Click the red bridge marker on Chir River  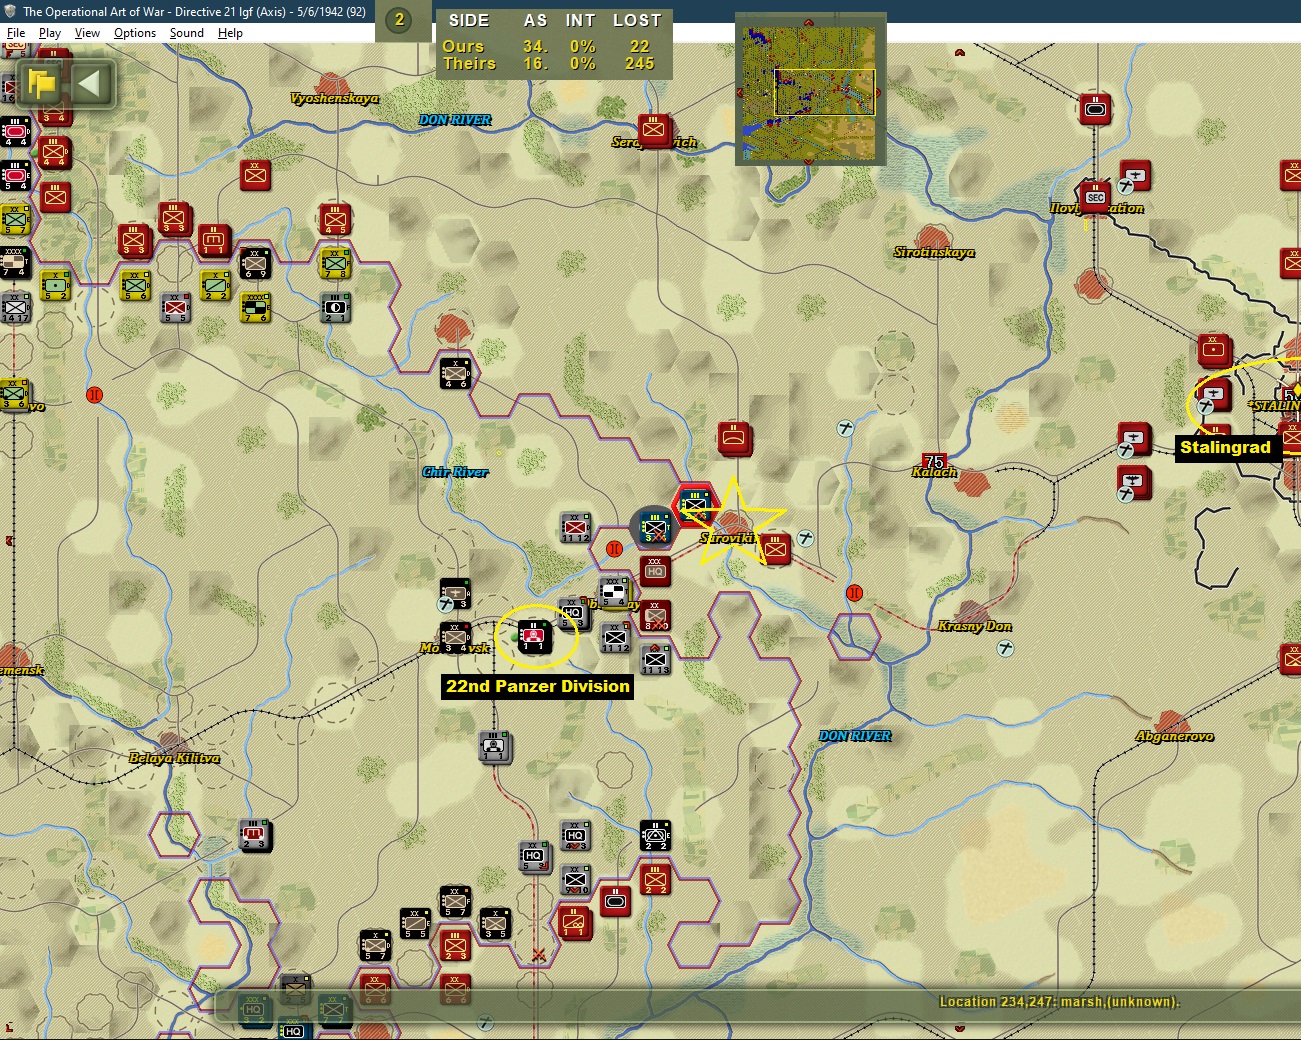[614, 548]
